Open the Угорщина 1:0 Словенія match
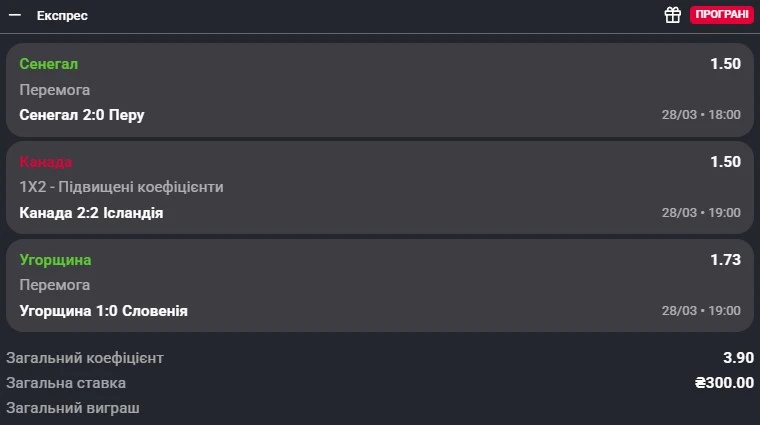The image size is (760, 425). (x=103, y=311)
